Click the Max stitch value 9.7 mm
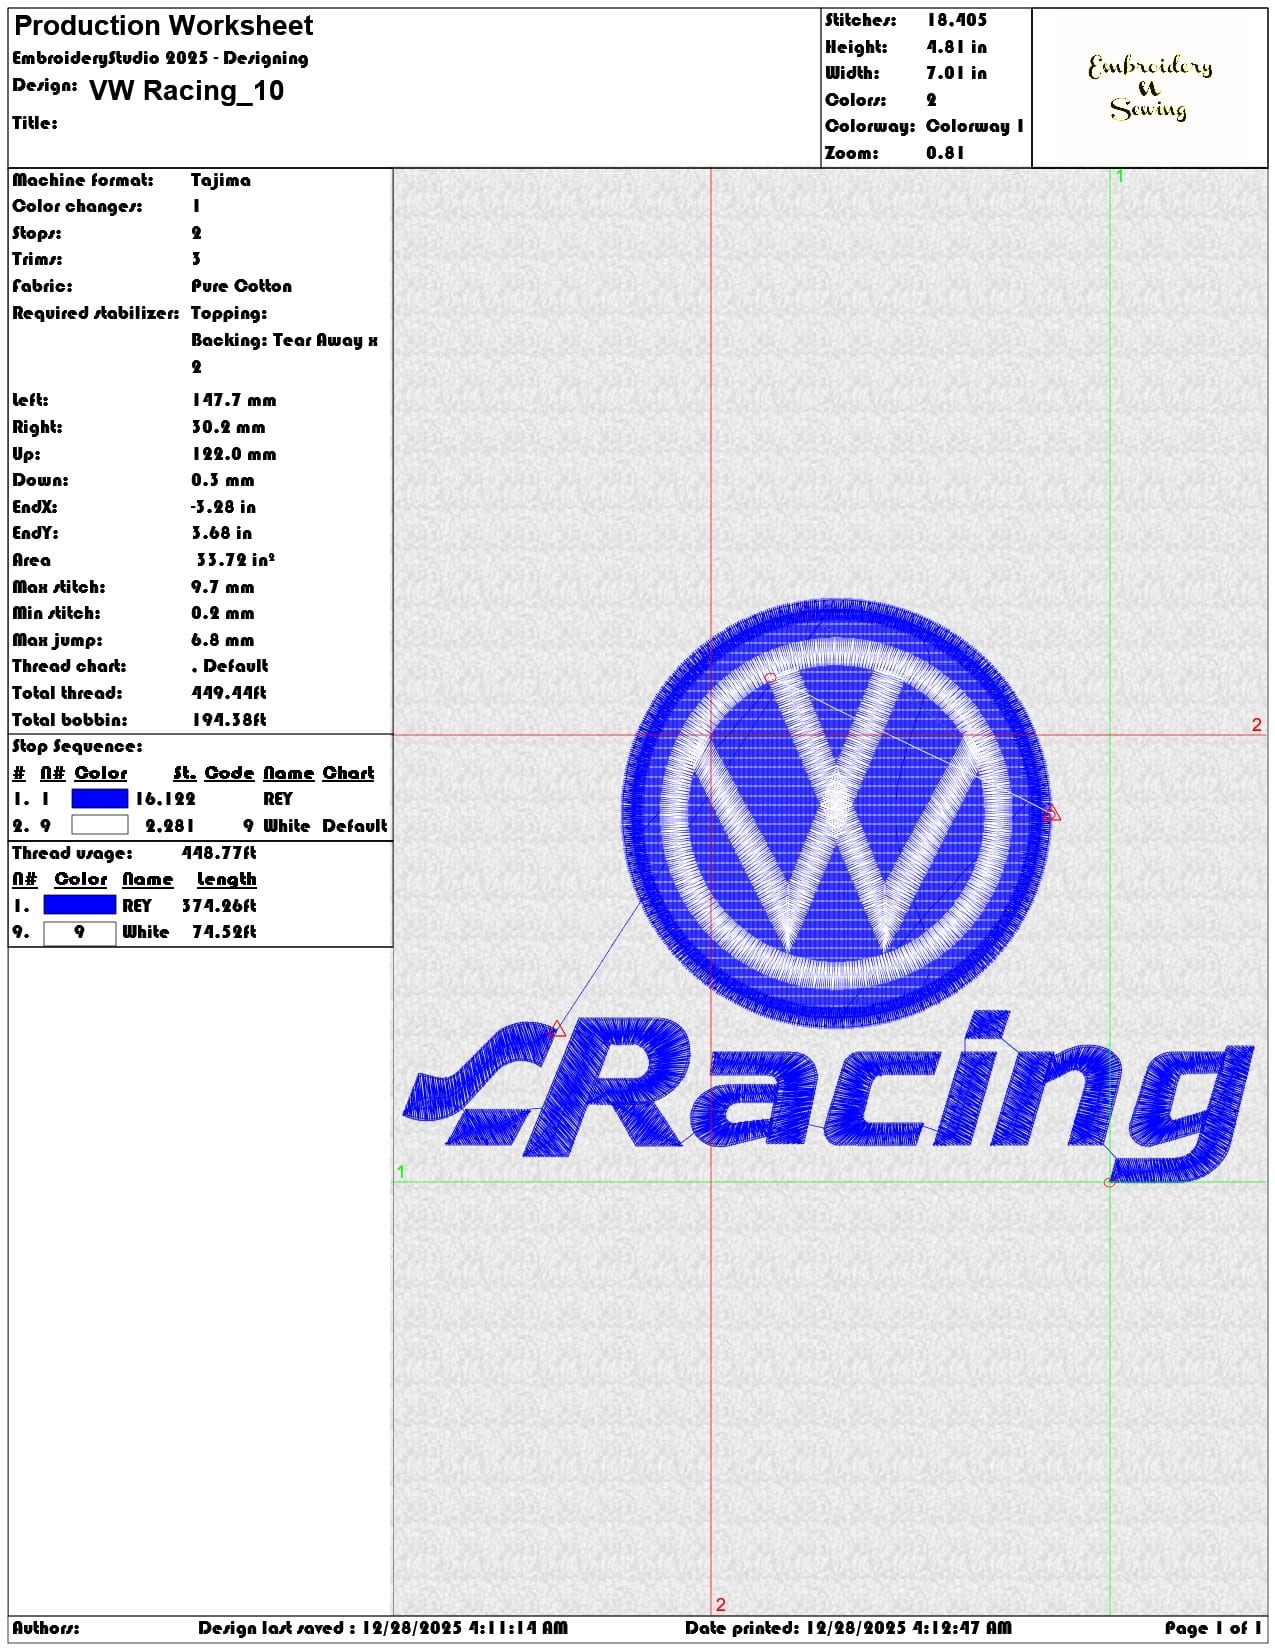Image resolution: width=1275 pixels, height=1650 pixels. 223,587
